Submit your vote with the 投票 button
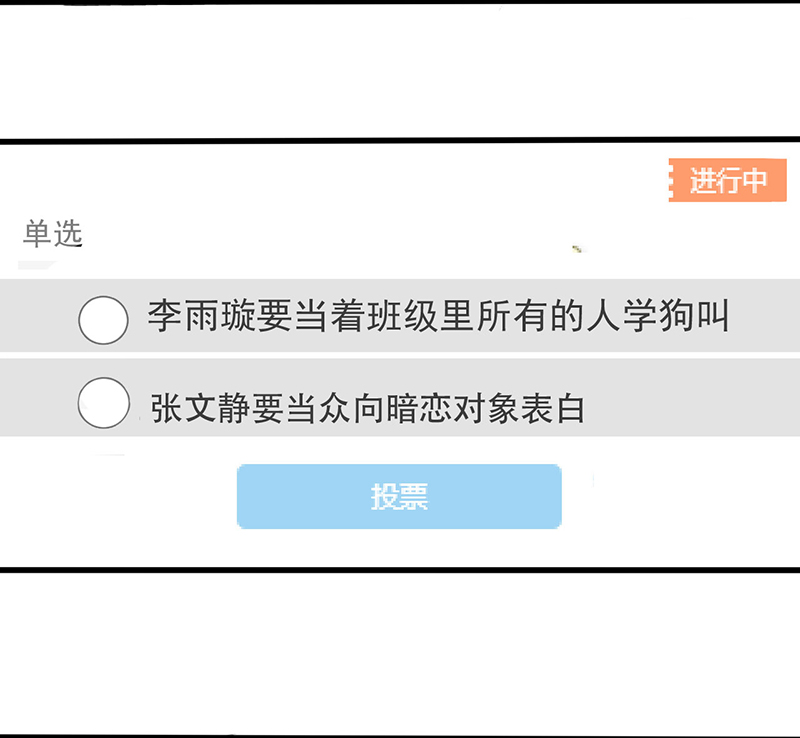Viewport: 800px width, 738px height. (x=398, y=495)
